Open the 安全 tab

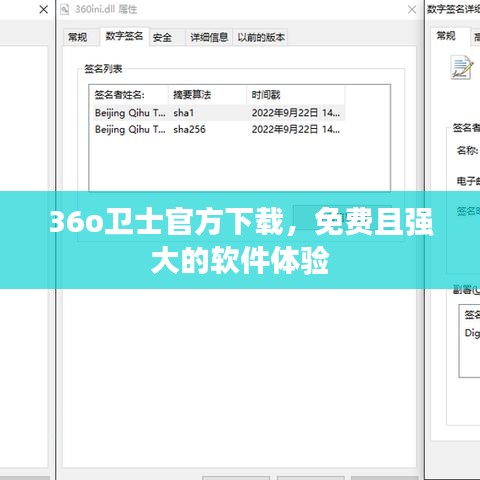[x=162, y=37]
